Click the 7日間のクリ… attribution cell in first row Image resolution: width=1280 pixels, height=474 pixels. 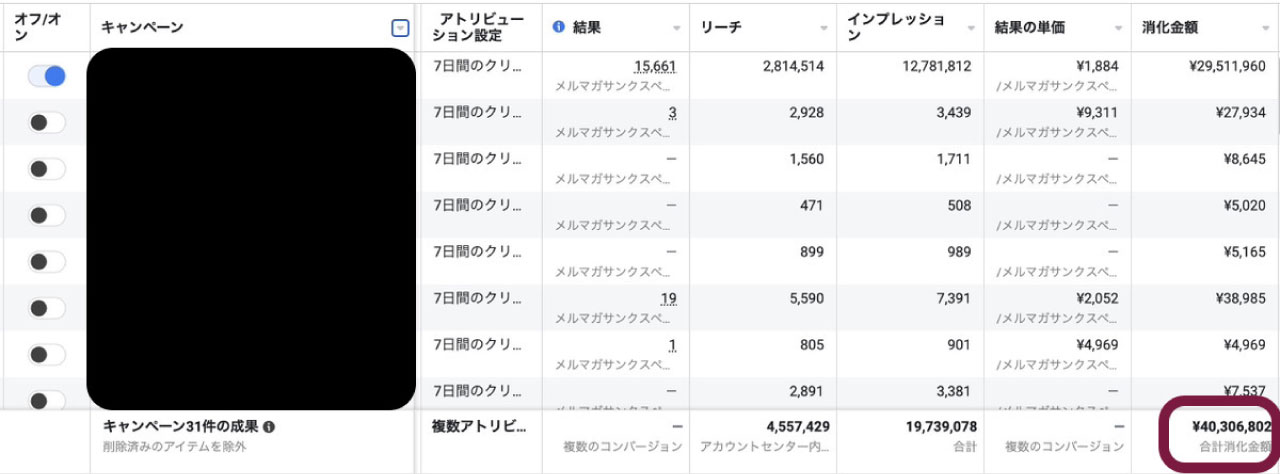coord(477,67)
